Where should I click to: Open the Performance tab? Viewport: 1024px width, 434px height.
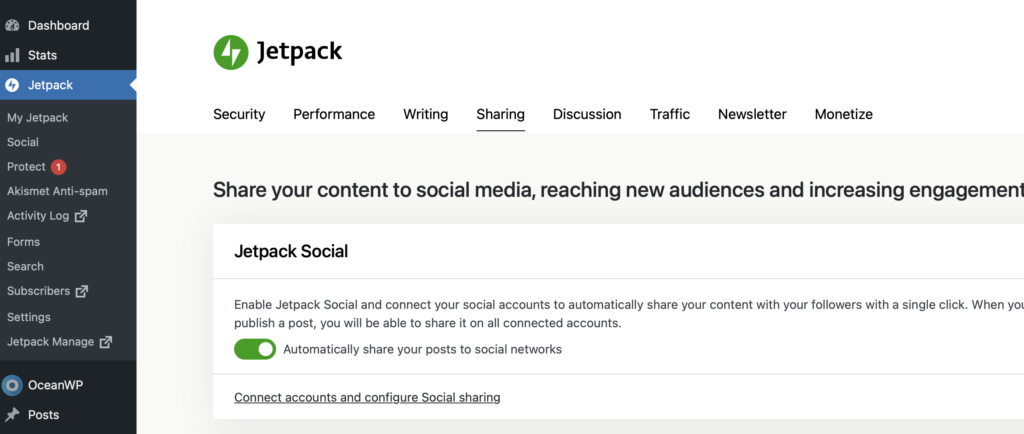click(x=334, y=114)
